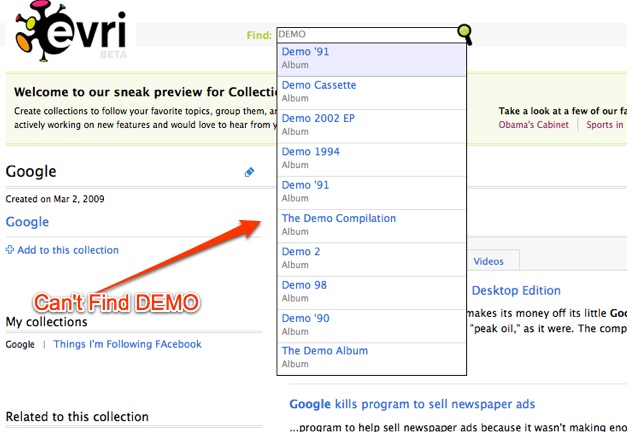This screenshot has width=627, height=432.
Task: Click Created on Mar 2, 2009 text
Action: click(55, 199)
